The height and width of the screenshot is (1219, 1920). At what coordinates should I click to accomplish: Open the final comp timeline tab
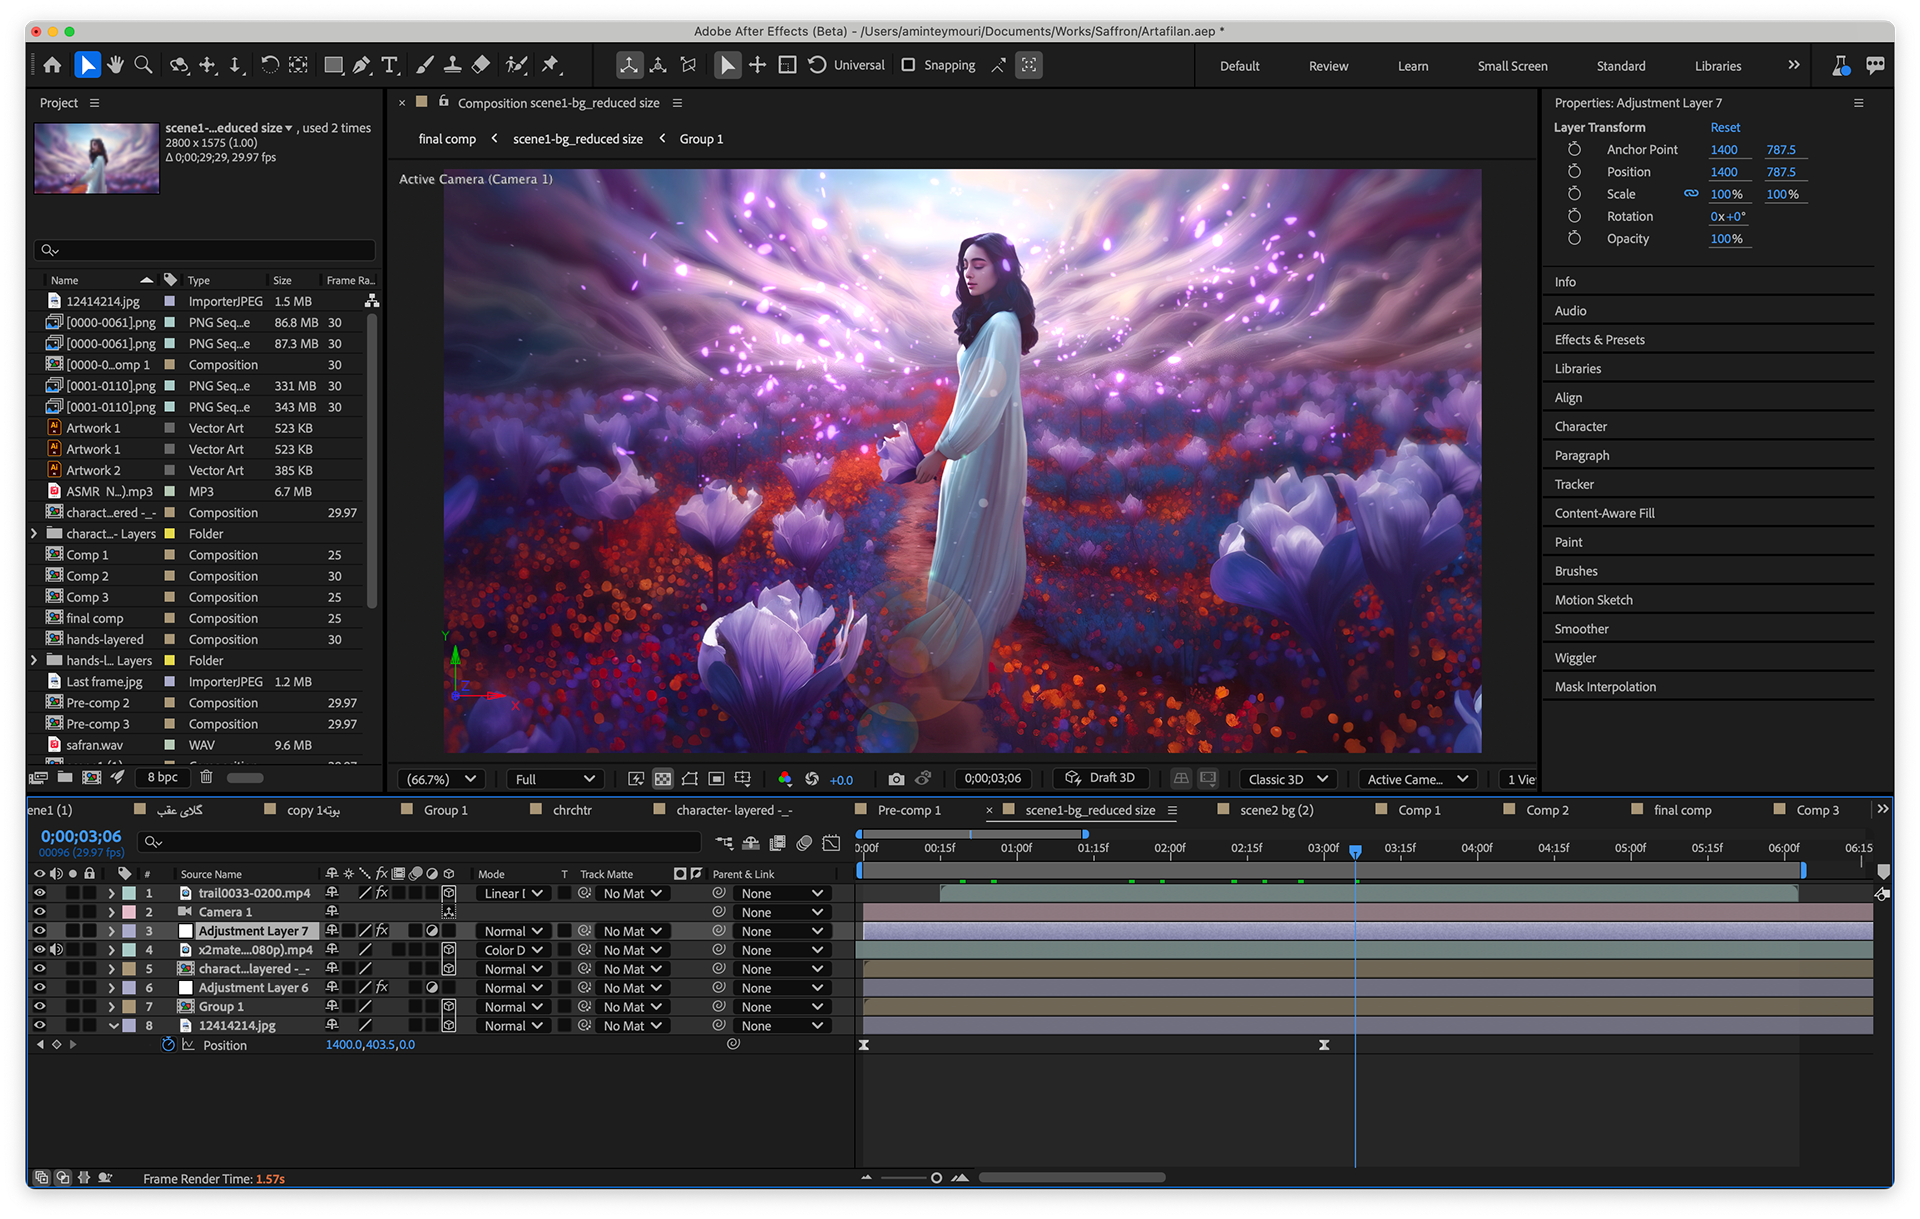point(1682,811)
